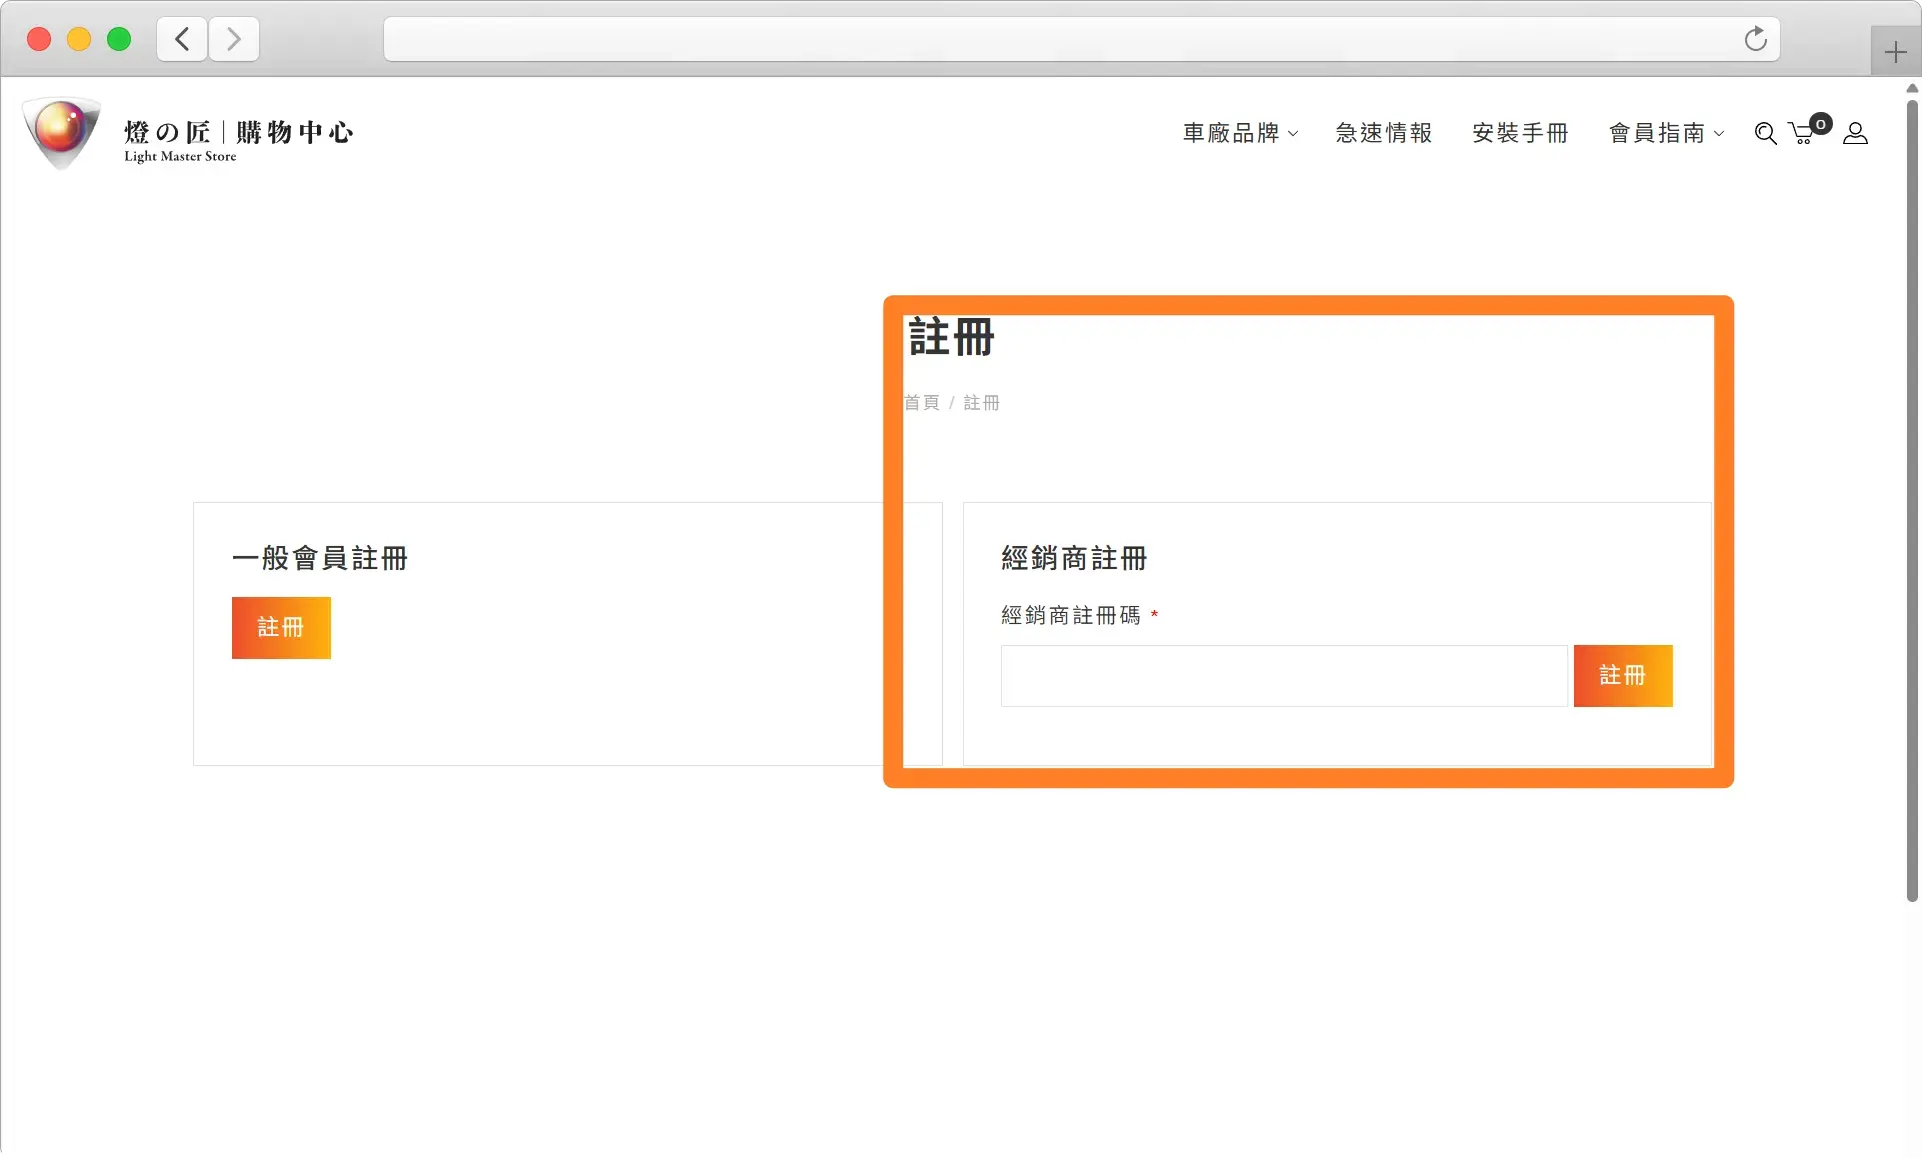This screenshot has height=1158, width=1922.
Task: Click the Light Master Store logo
Action: click(62, 133)
